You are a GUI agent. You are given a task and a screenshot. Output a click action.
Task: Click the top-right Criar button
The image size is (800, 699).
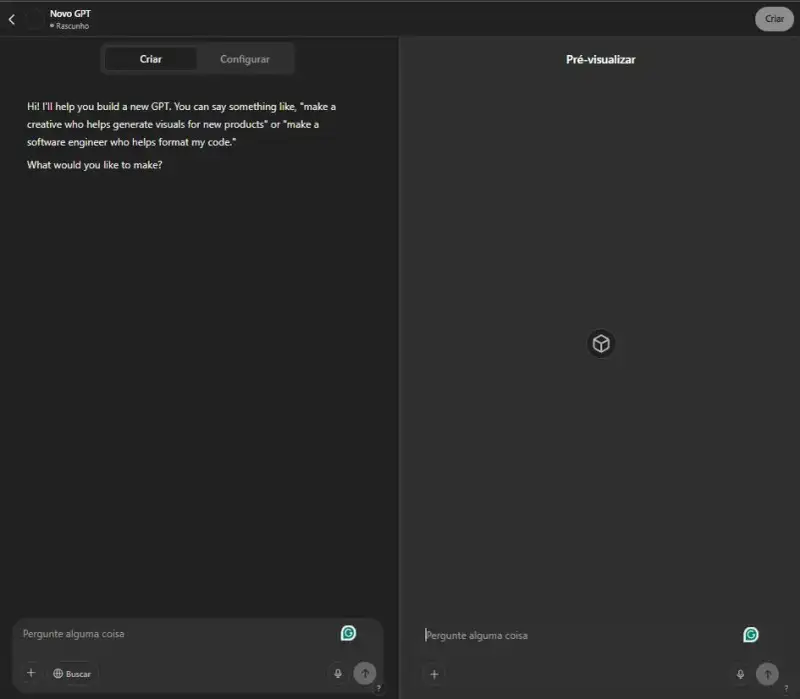774,19
